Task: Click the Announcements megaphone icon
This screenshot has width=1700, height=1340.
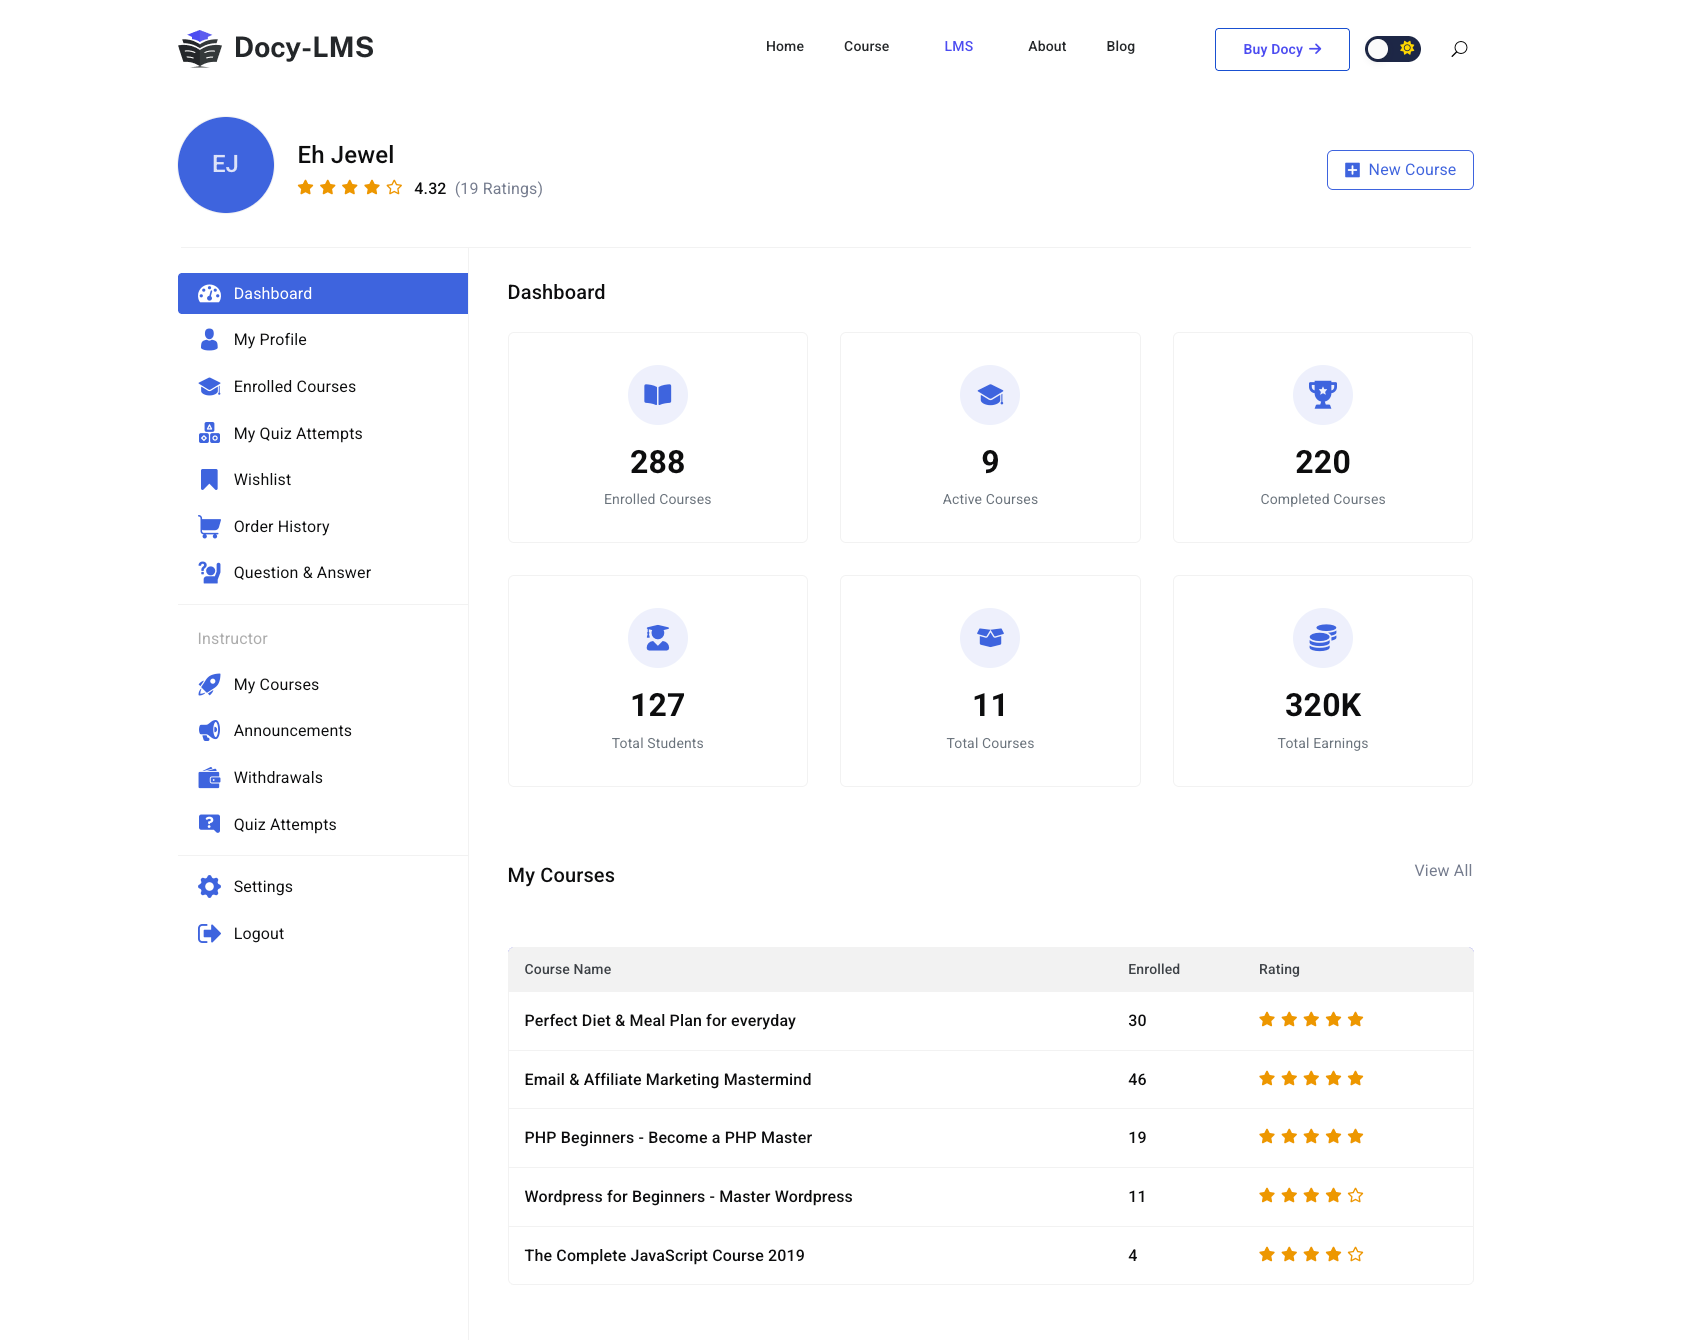Action: pyautogui.click(x=209, y=731)
